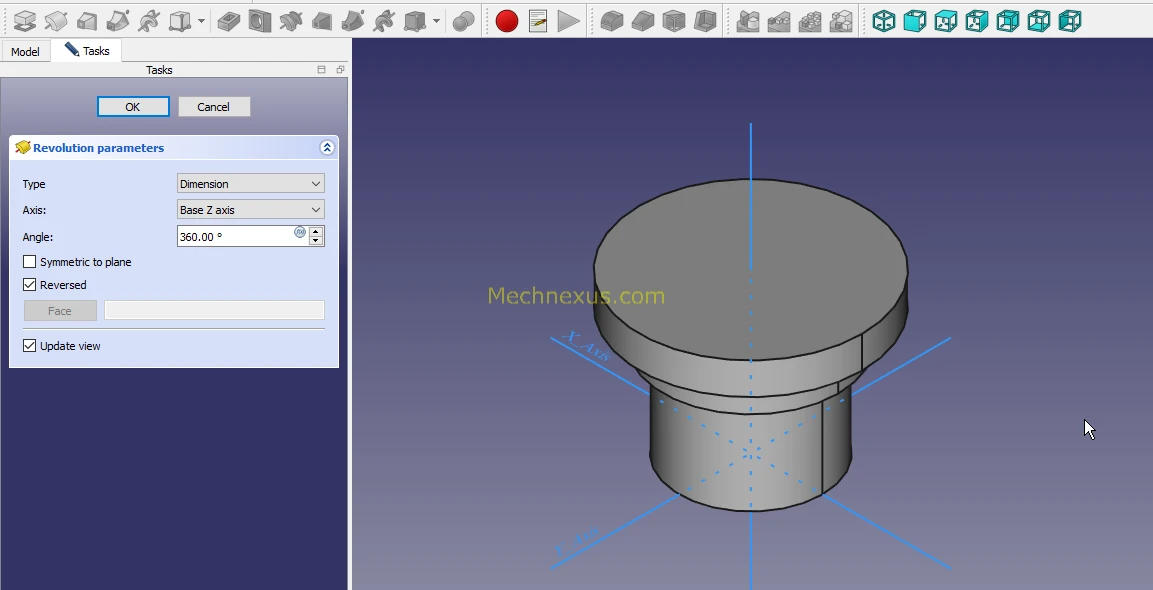
Task: Click the Boolean operation icon
Action: tap(463, 21)
